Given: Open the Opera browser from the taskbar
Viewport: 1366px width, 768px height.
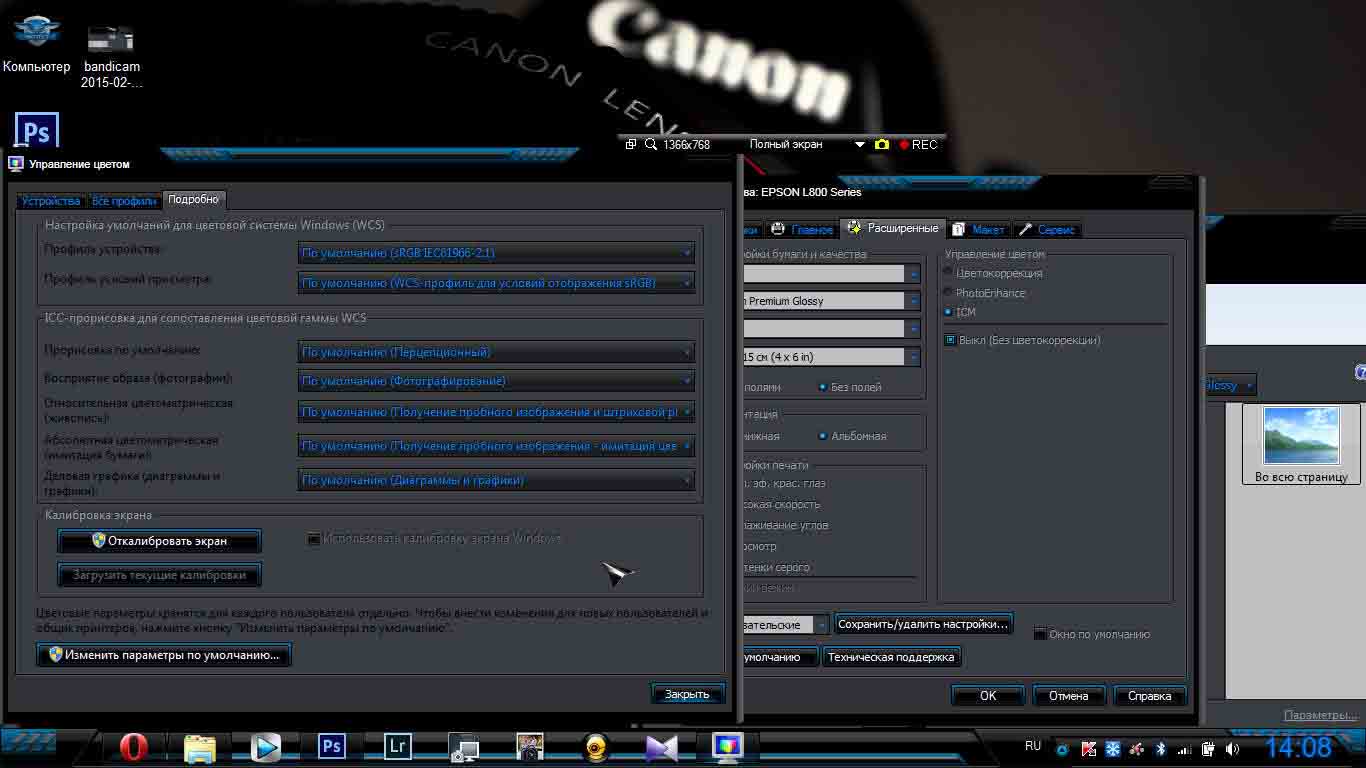Looking at the screenshot, I should 134,747.
